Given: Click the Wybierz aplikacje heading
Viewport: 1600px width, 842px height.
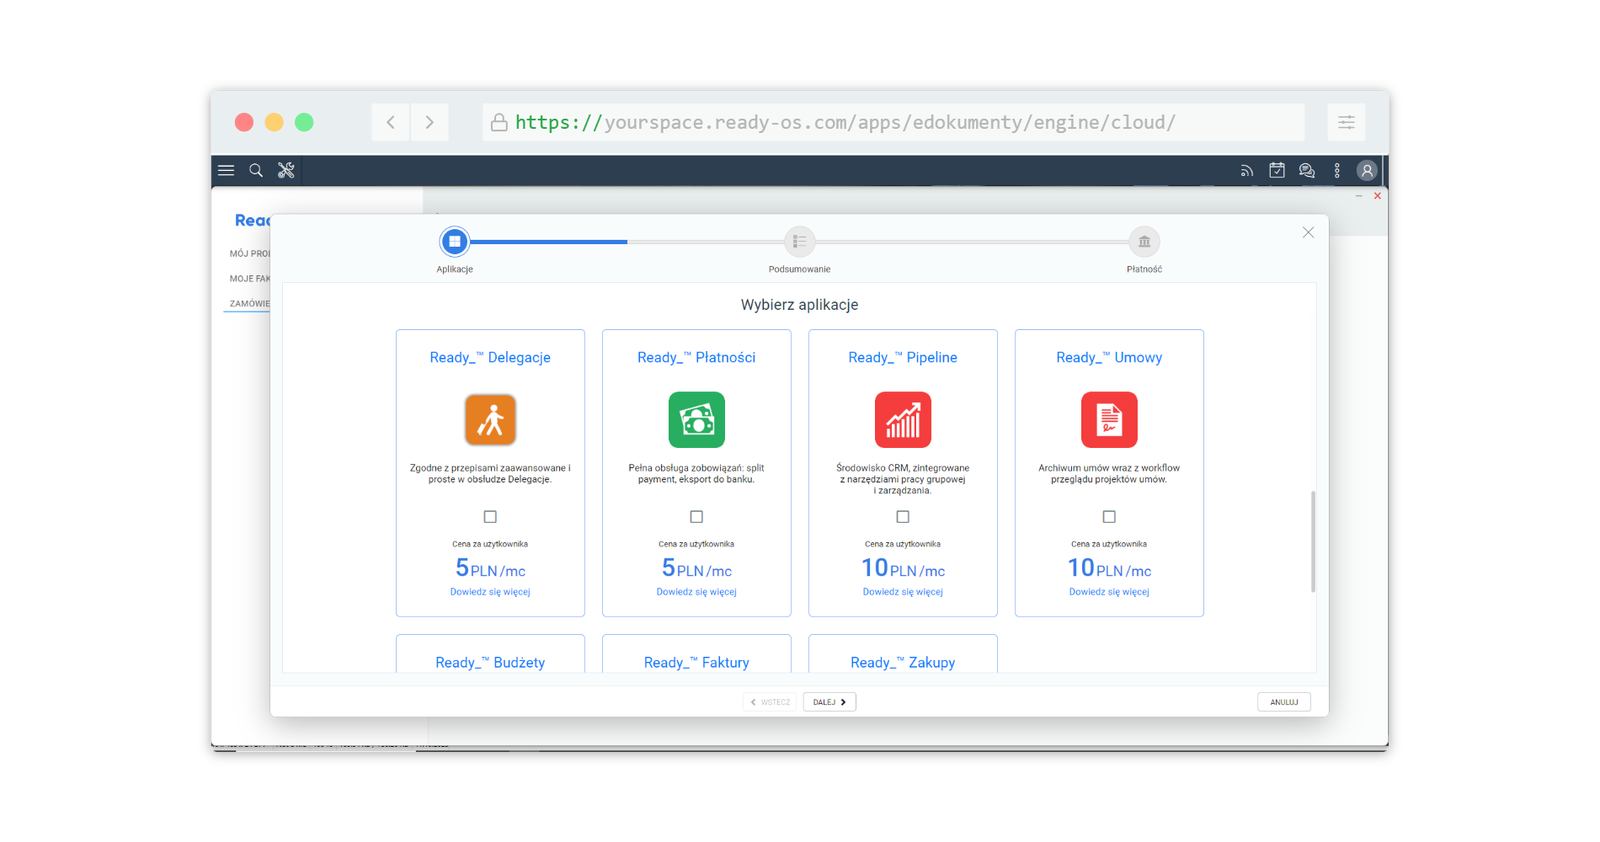Looking at the screenshot, I should coord(799,305).
